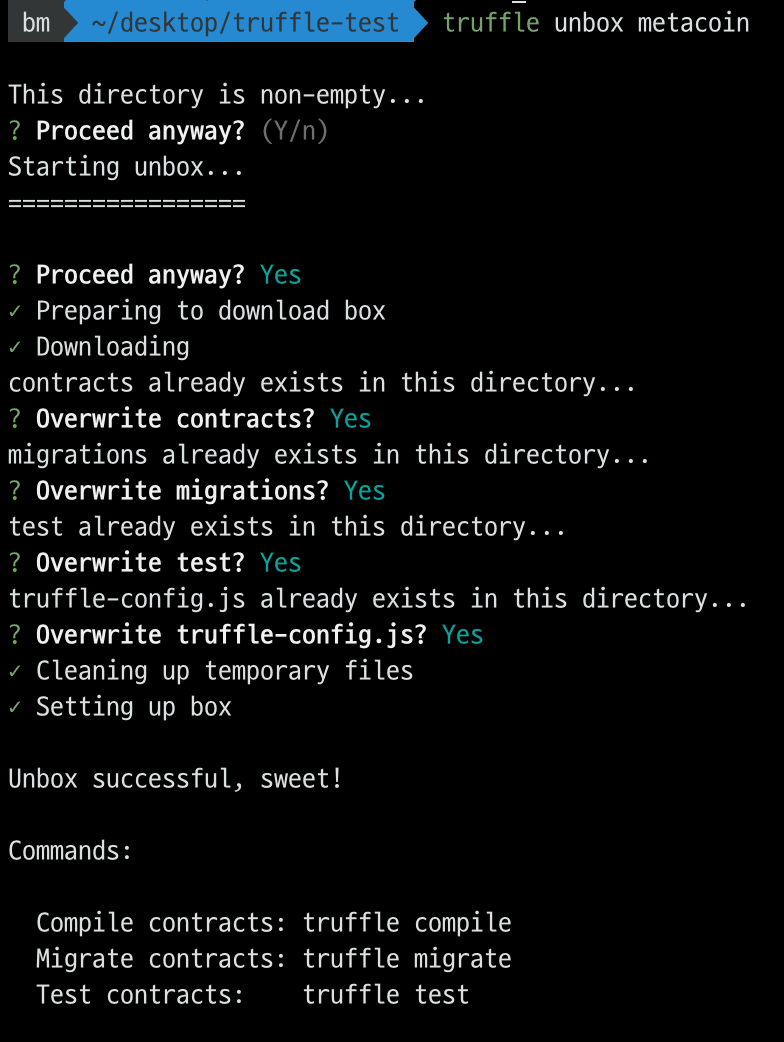Image resolution: width=784 pixels, height=1042 pixels.
Task: Click checkmark beside 'Setting up box'
Action: click(x=15, y=707)
